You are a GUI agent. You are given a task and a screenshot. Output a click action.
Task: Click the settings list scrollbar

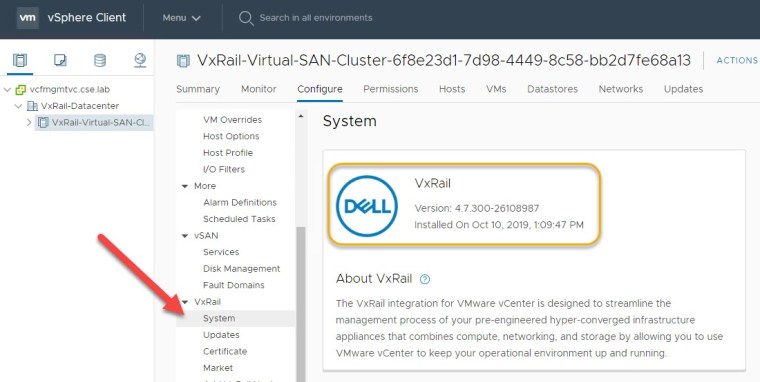[301, 304]
